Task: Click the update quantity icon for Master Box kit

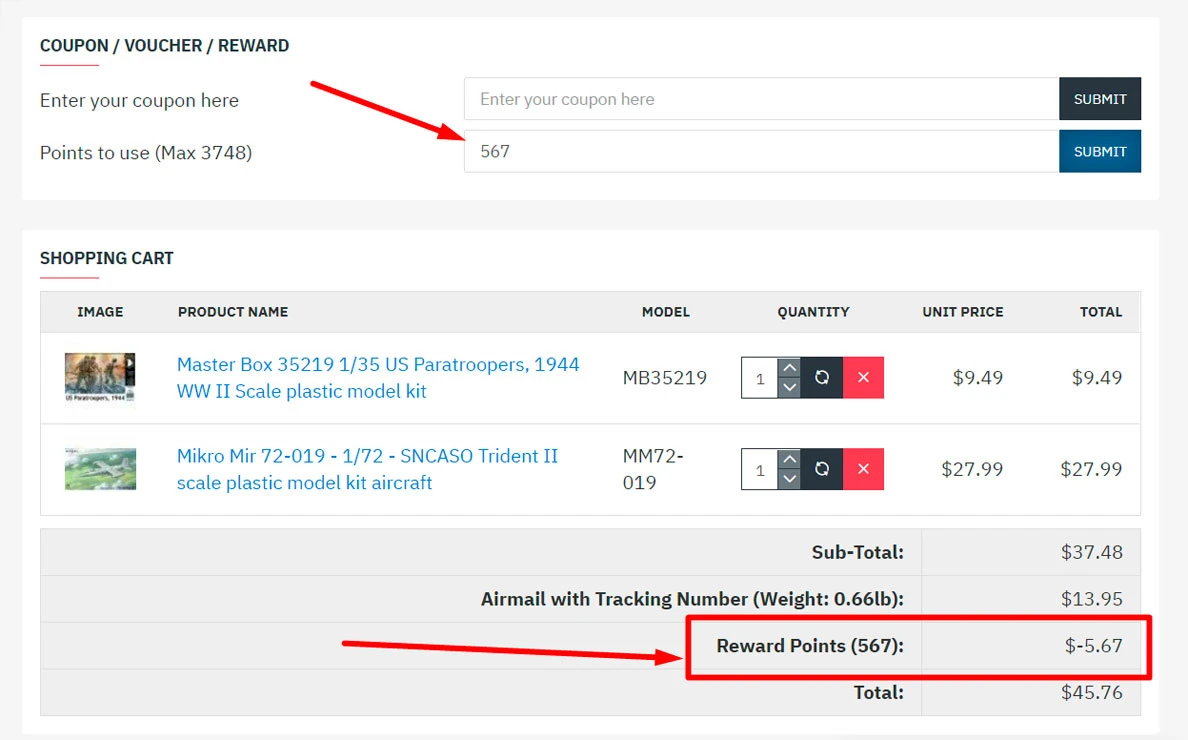Action: click(x=822, y=378)
